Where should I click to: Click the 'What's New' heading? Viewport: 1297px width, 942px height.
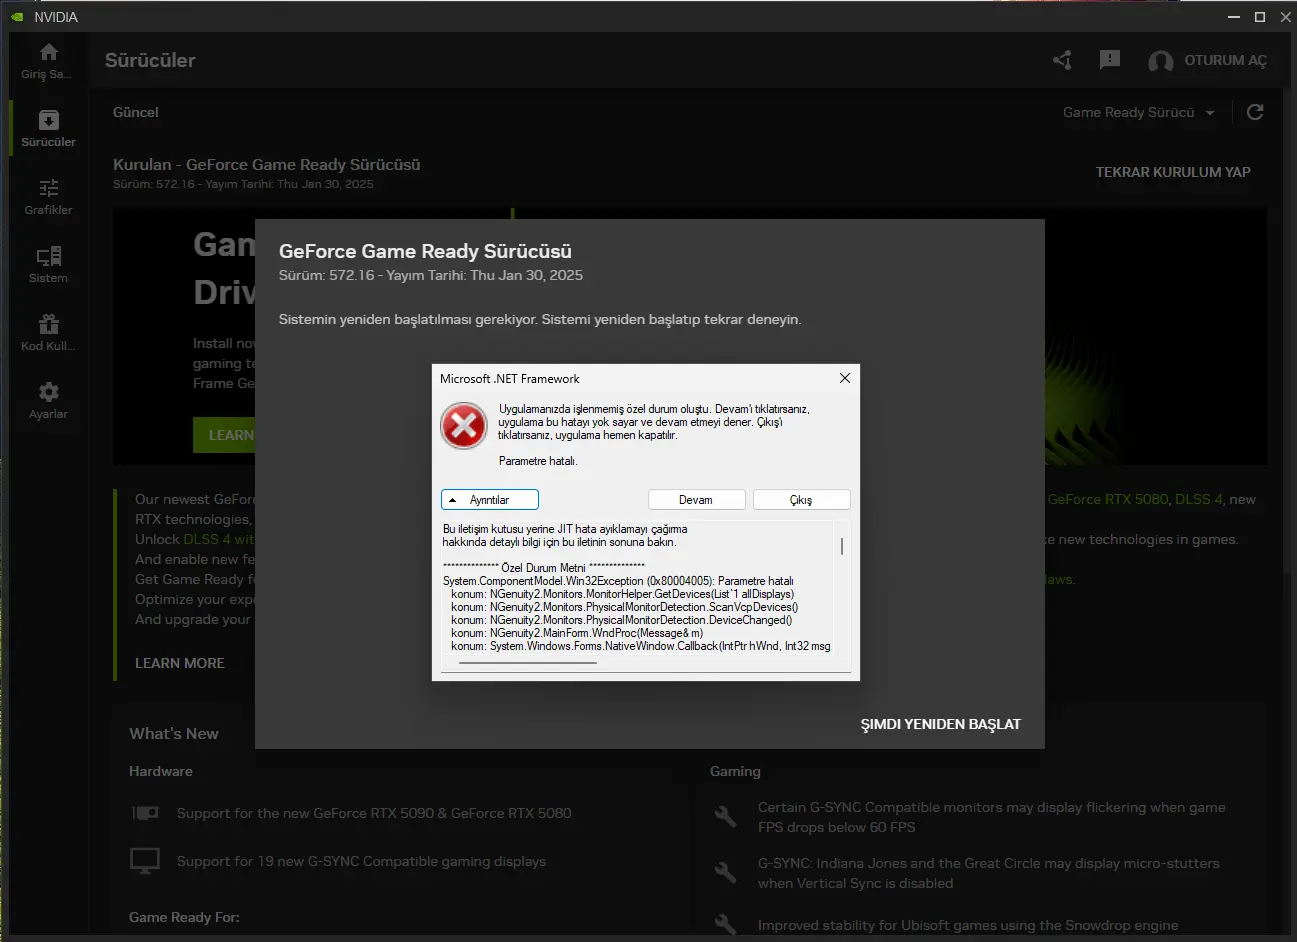click(x=174, y=733)
